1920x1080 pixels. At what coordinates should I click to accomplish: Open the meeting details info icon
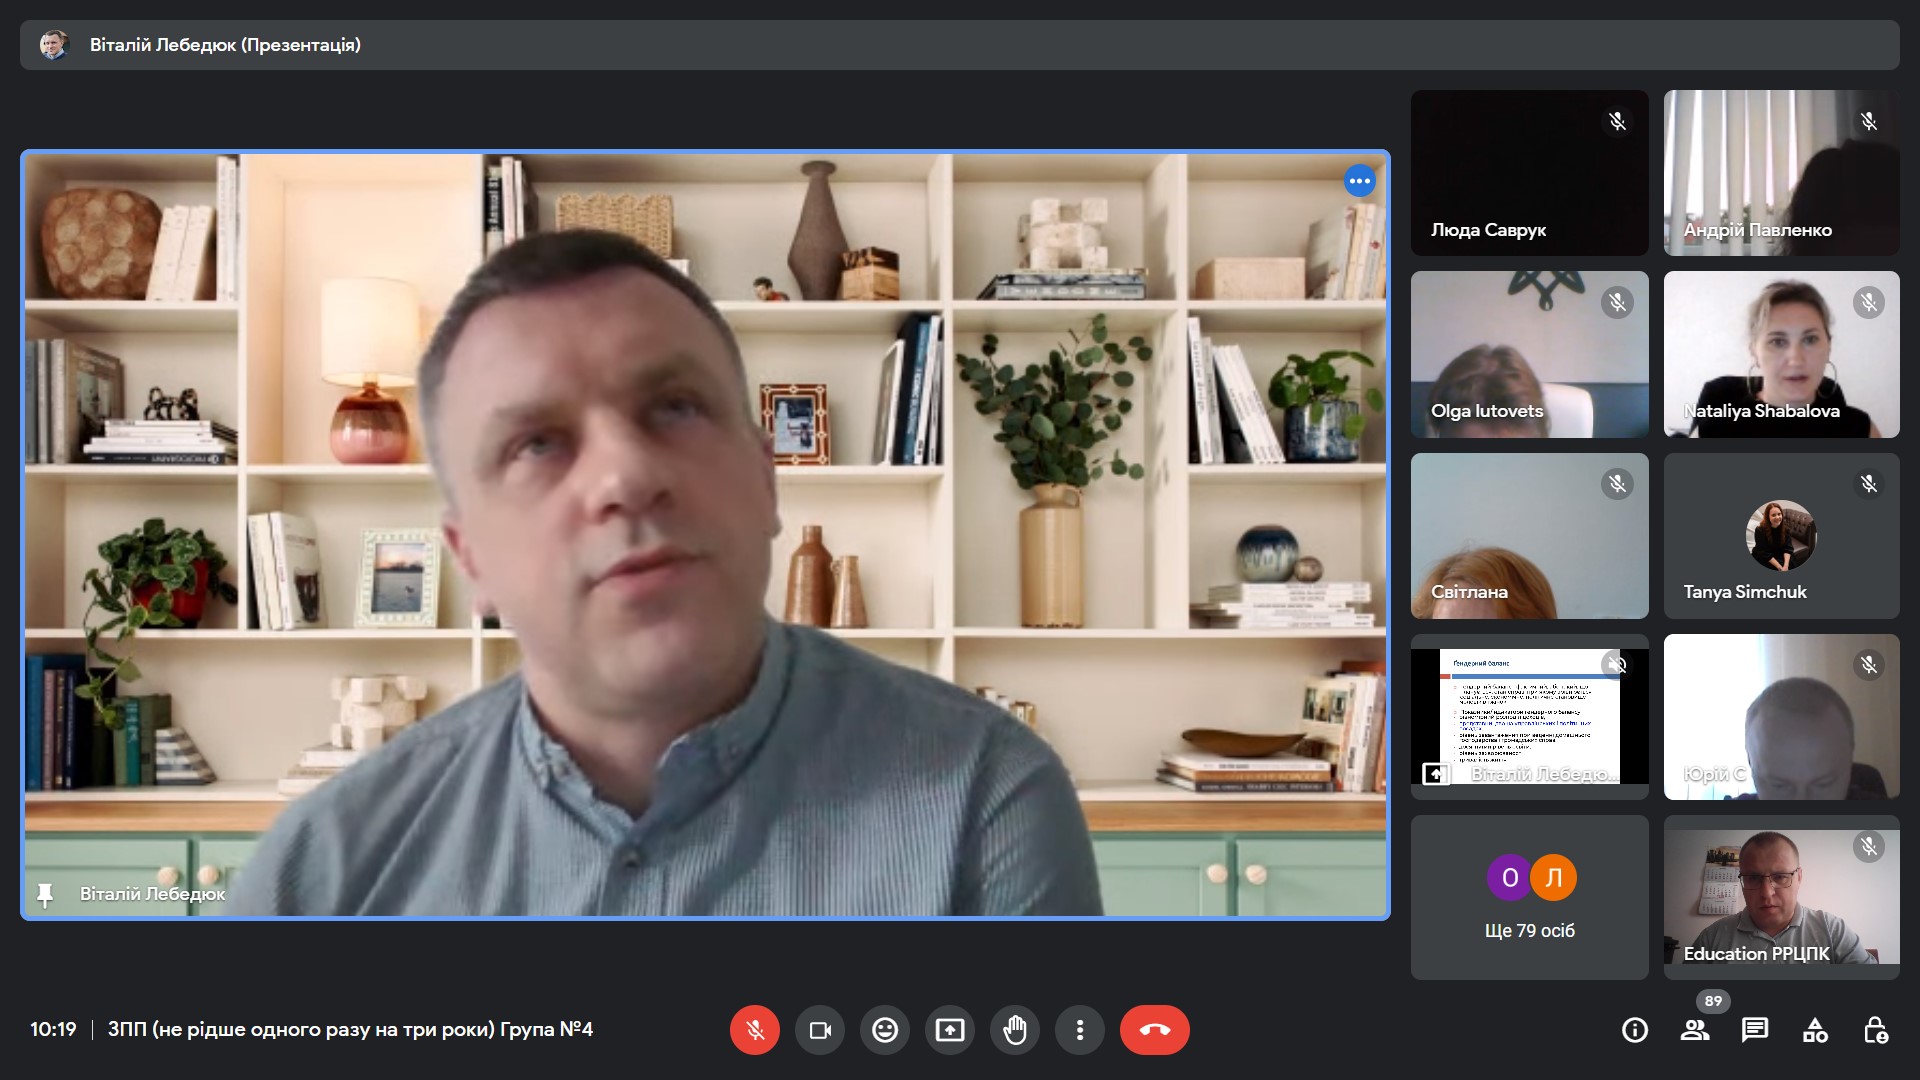[1635, 1029]
